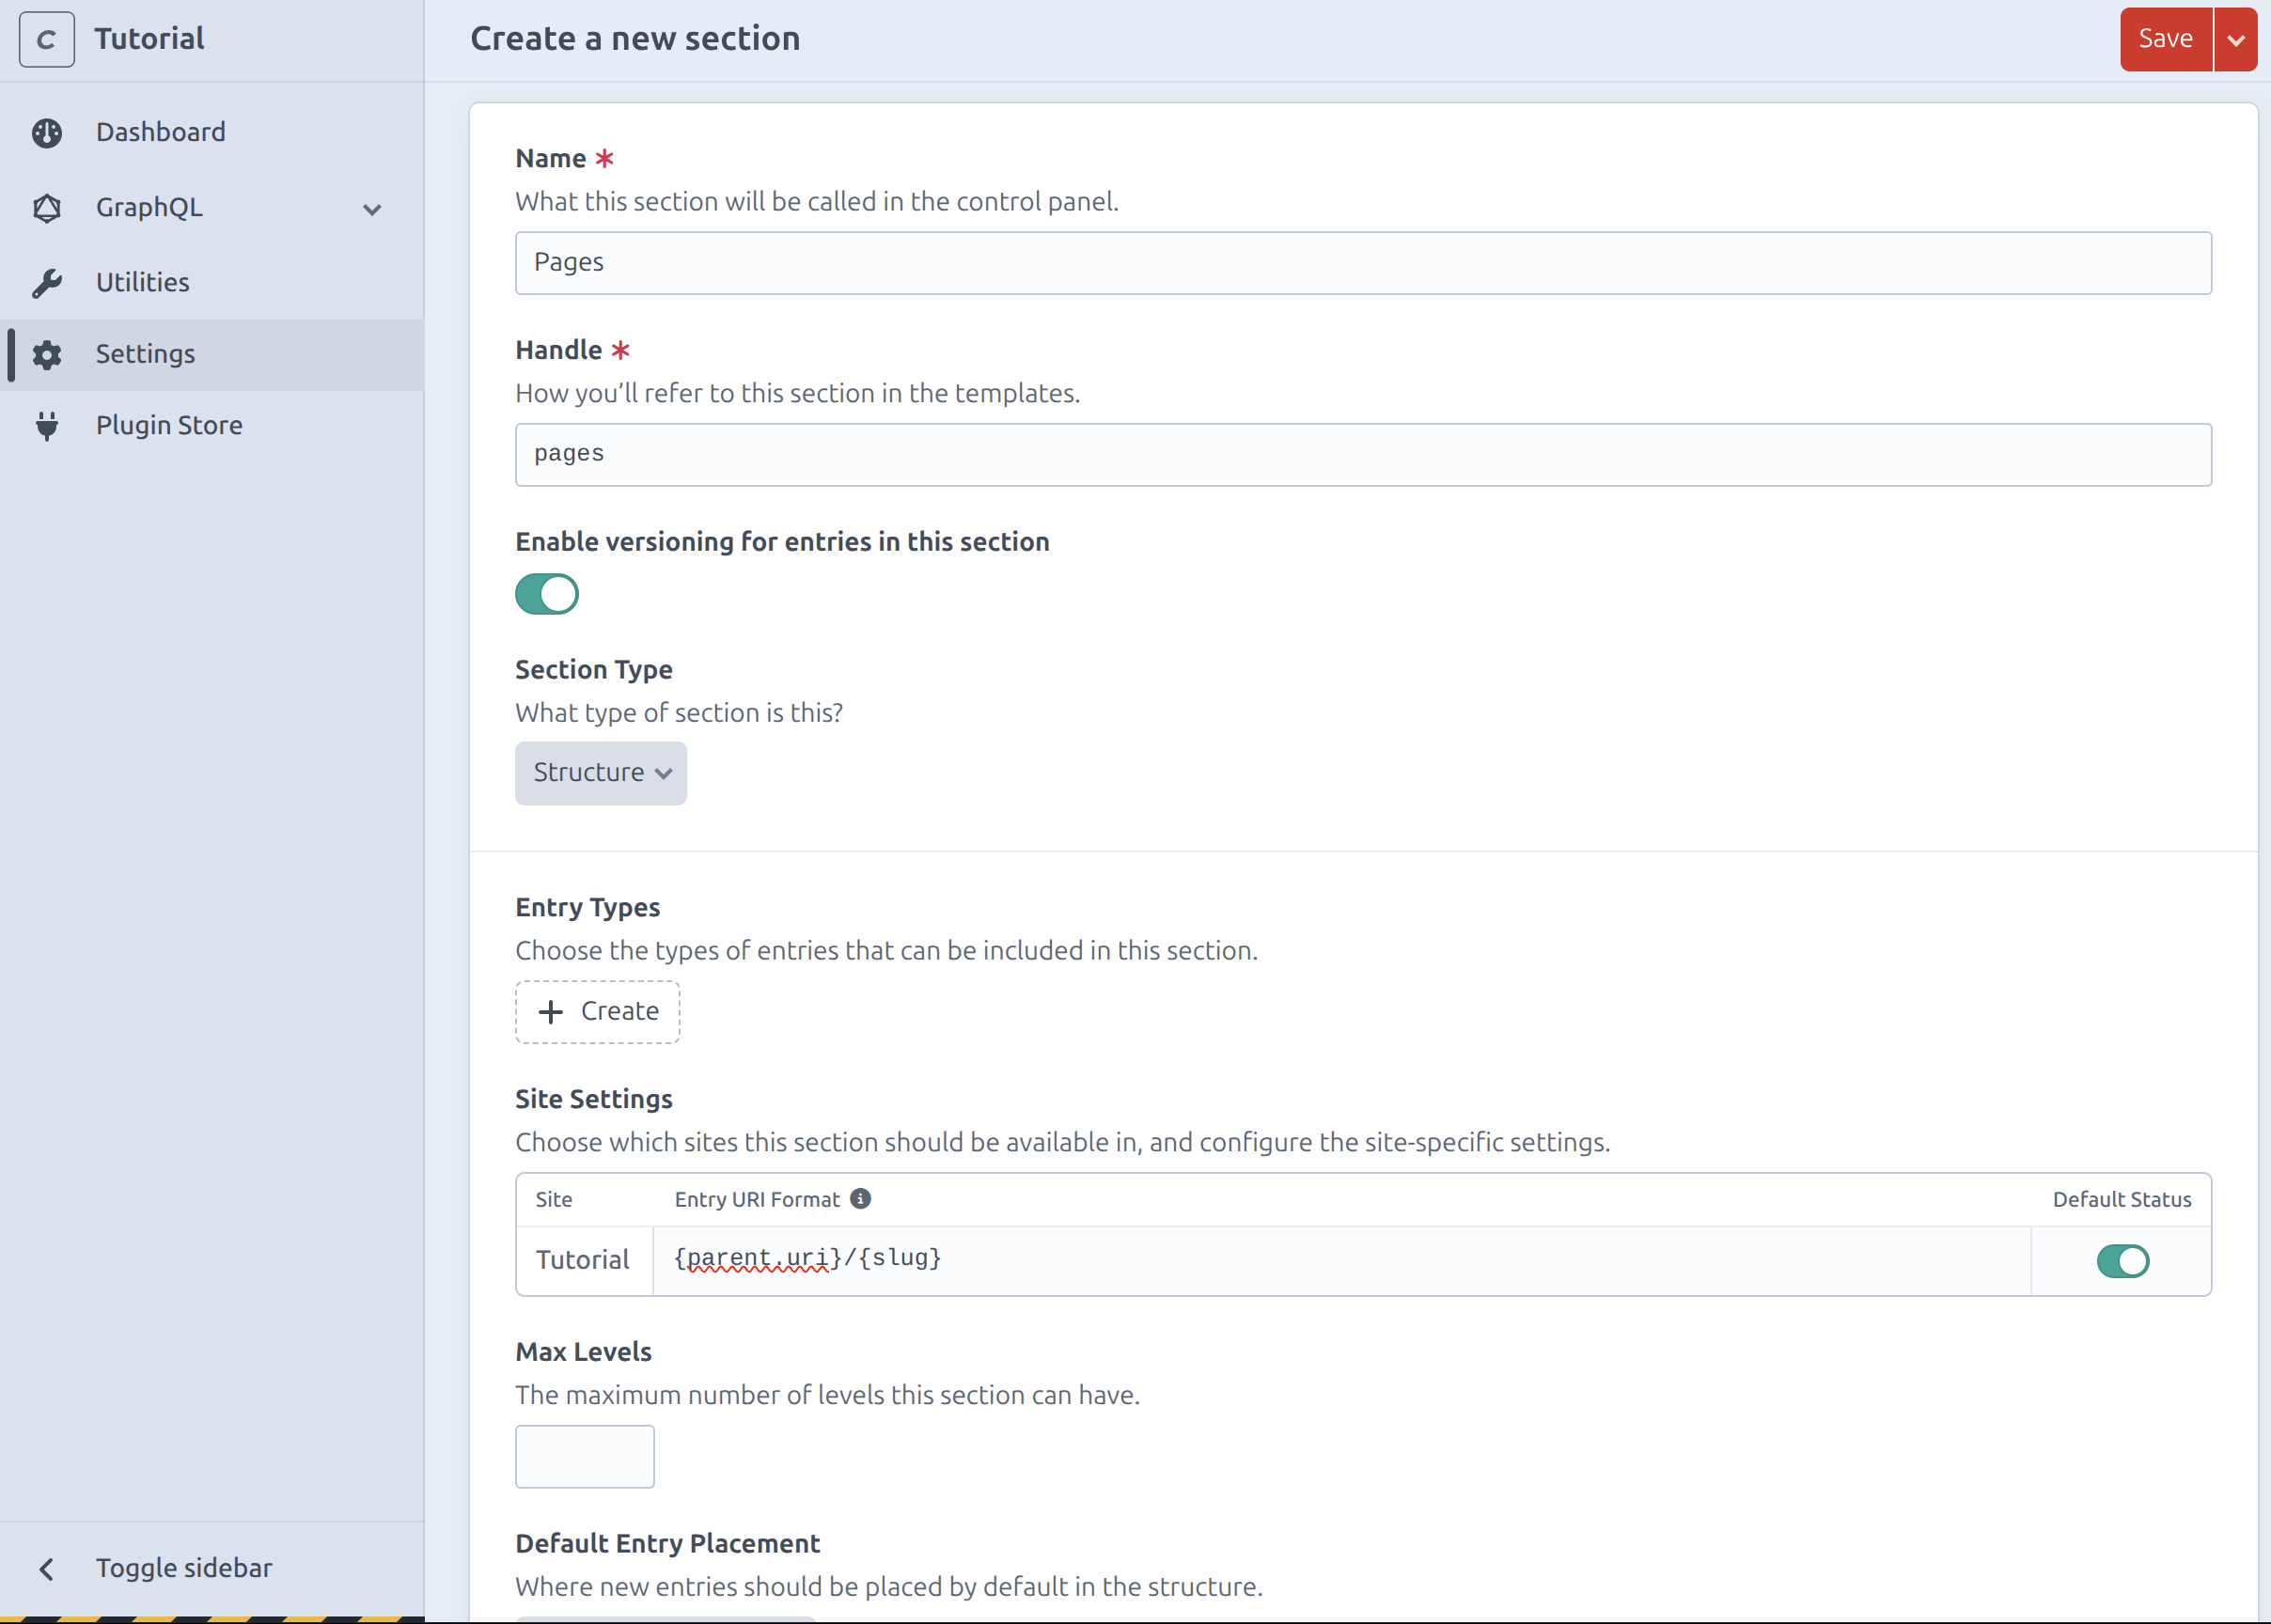The image size is (2271, 1624).
Task: Click the Site Settings heading
Action: click(594, 1099)
